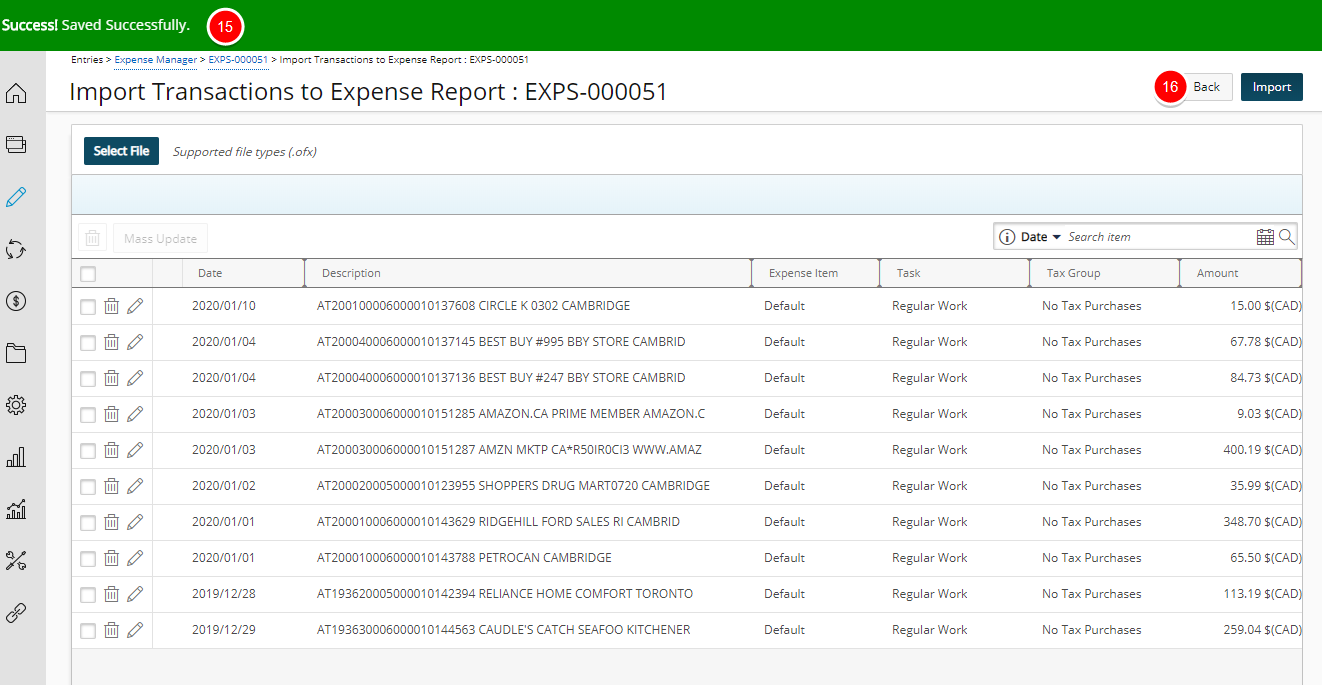Delete the PETROCAN CAMBRIDGE row
Image resolution: width=1322 pixels, height=685 pixels.
pos(112,558)
